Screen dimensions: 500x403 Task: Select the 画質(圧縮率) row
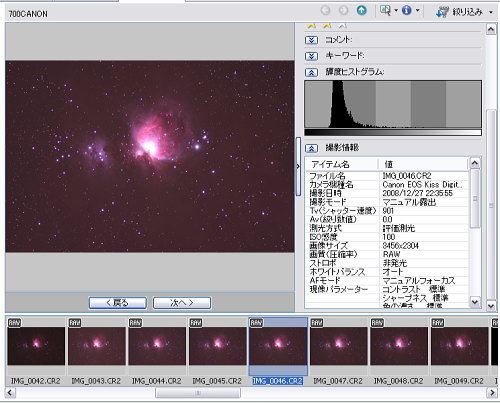[x=387, y=254]
